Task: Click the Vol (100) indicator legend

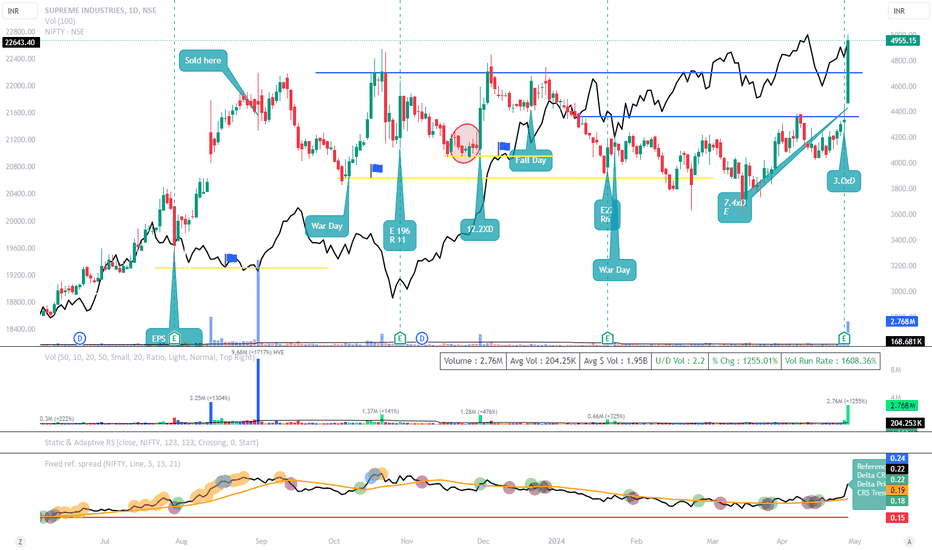Action: click(x=60, y=21)
